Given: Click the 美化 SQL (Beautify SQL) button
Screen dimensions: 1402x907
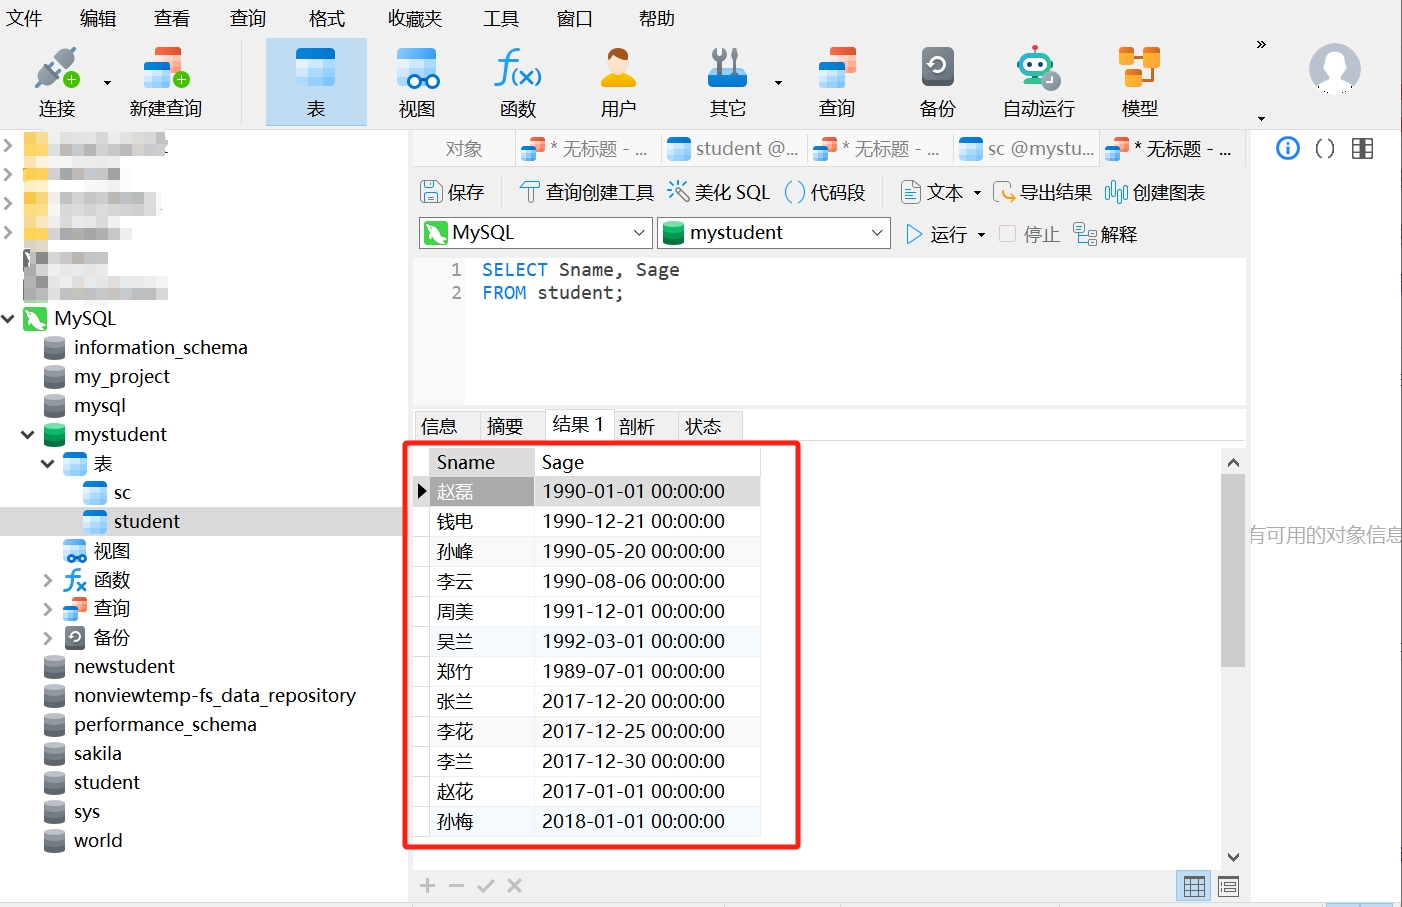Looking at the screenshot, I should (x=719, y=192).
